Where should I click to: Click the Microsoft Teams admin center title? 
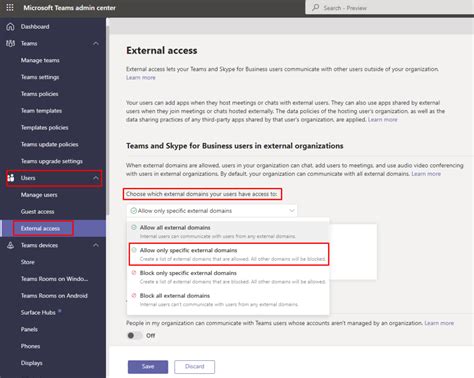69,8
